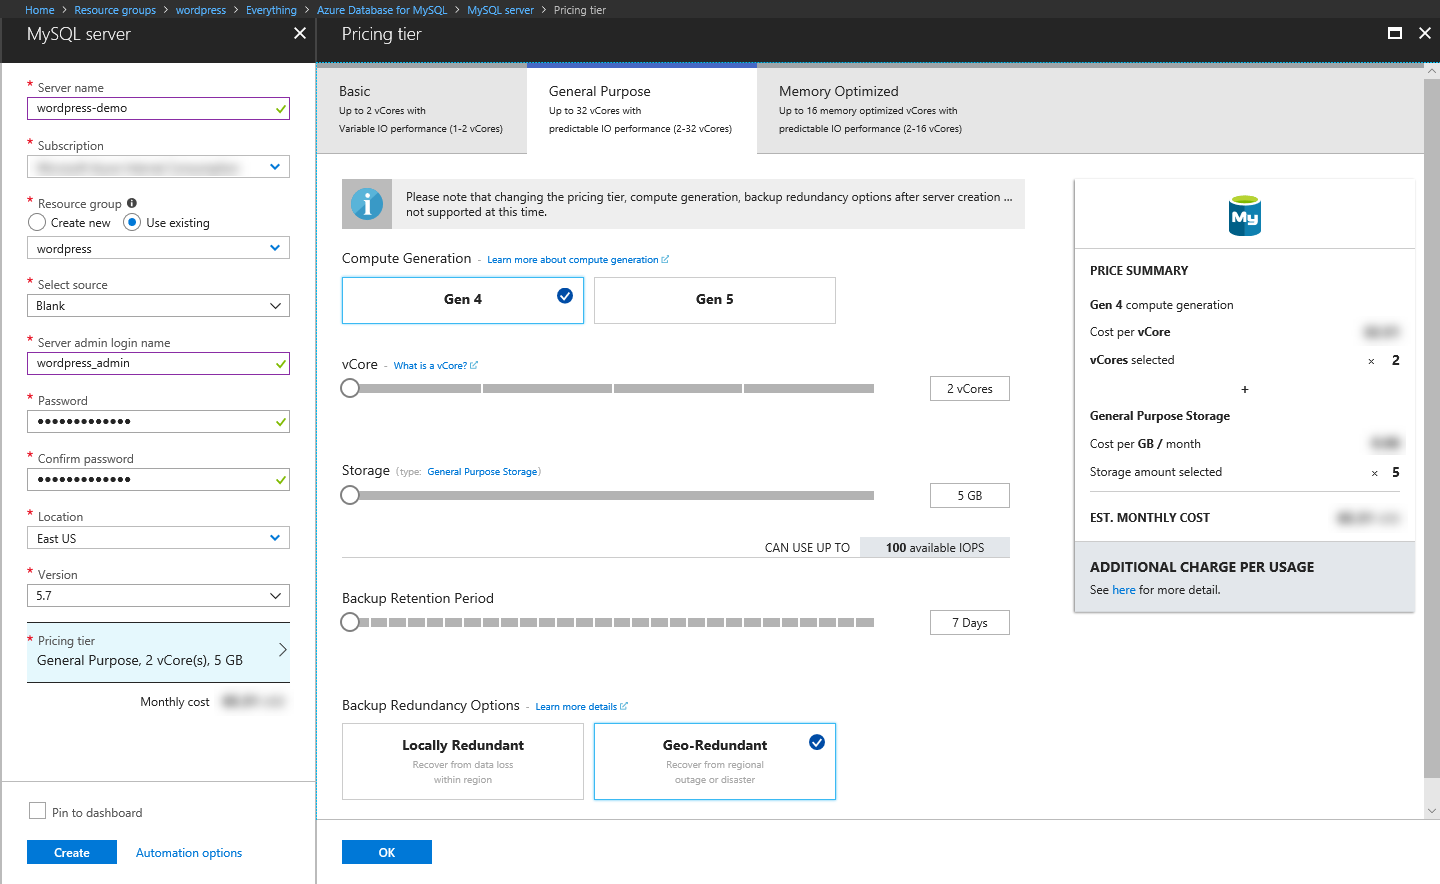Select Geo-Redundant backup option
Screen dimensions: 1440x884
click(x=715, y=761)
